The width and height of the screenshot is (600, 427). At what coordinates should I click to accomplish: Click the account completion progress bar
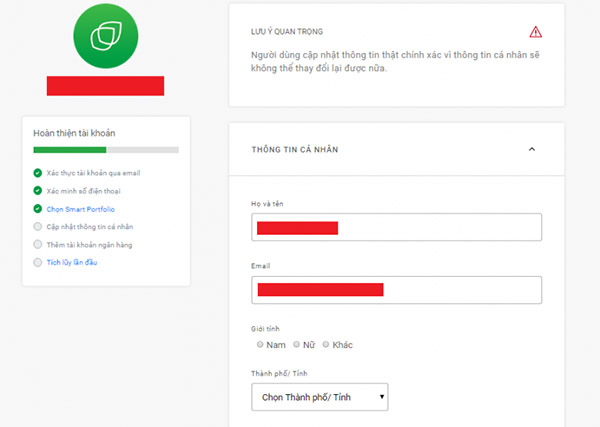click(x=106, y=150)
